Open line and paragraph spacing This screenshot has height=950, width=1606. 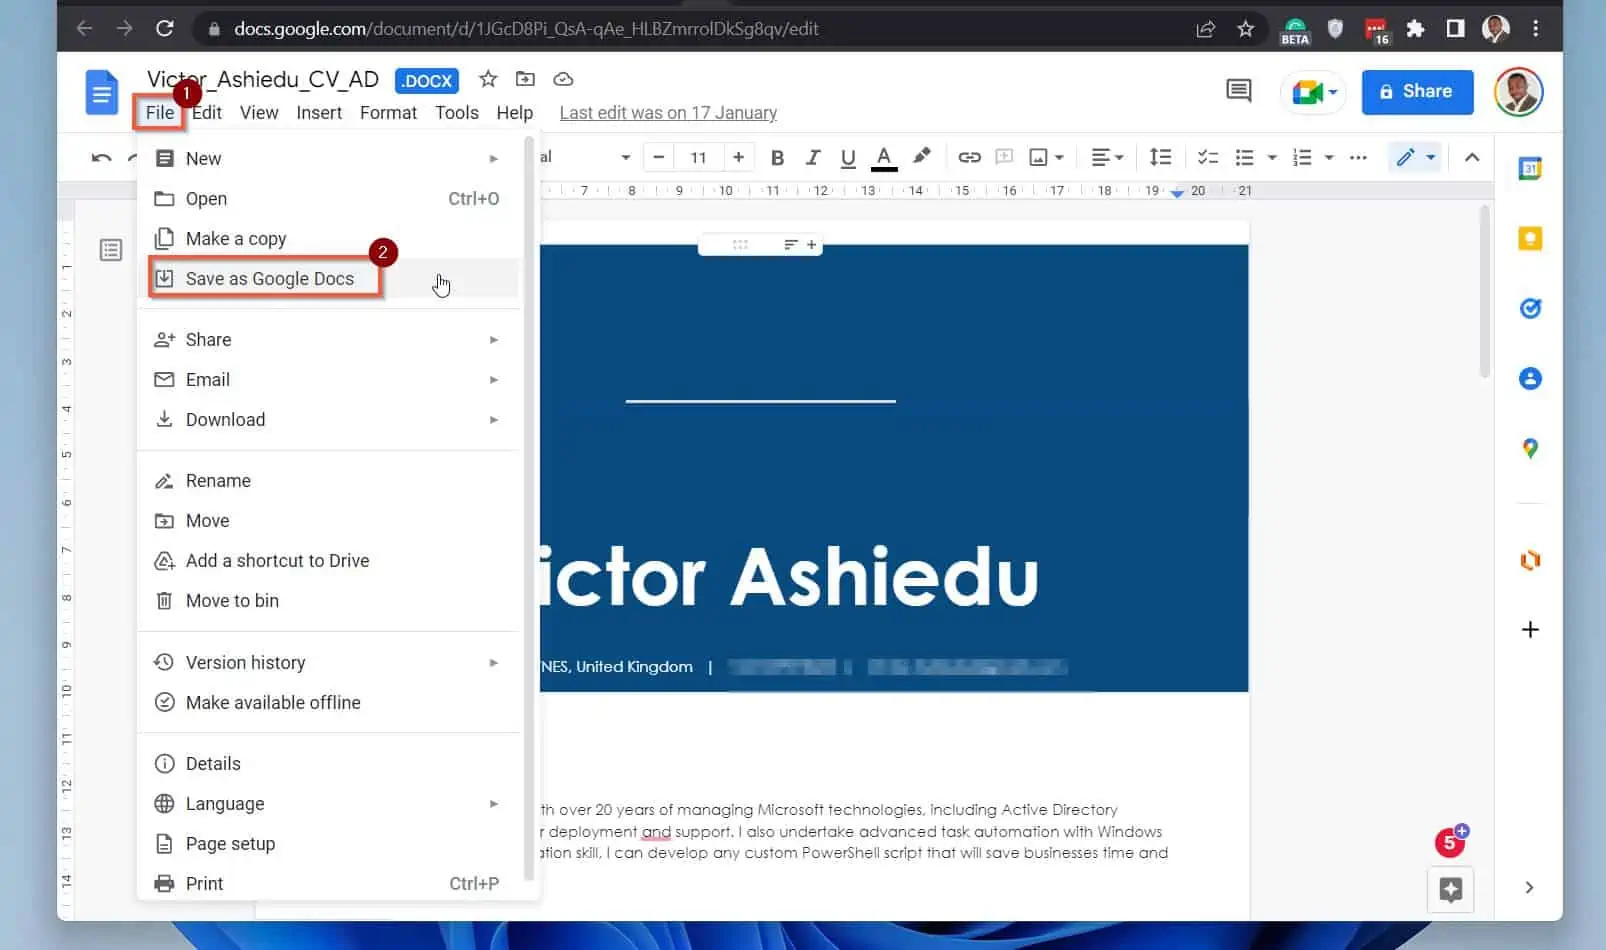pos(1160,157)
